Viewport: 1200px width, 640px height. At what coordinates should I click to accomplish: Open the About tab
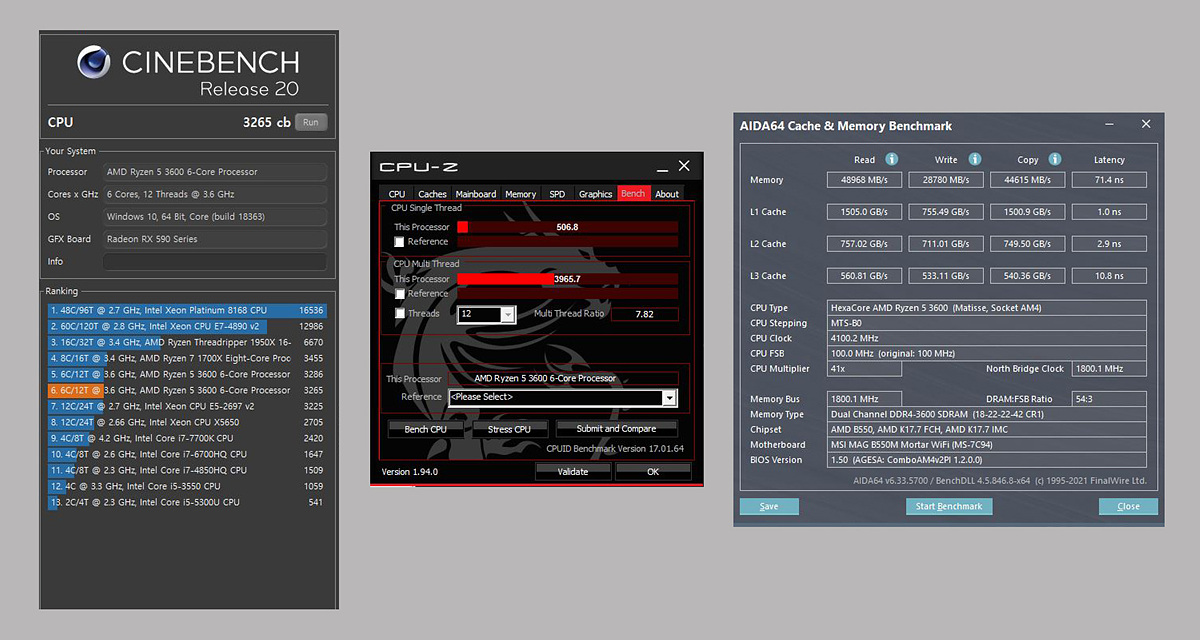click(667, 194)
